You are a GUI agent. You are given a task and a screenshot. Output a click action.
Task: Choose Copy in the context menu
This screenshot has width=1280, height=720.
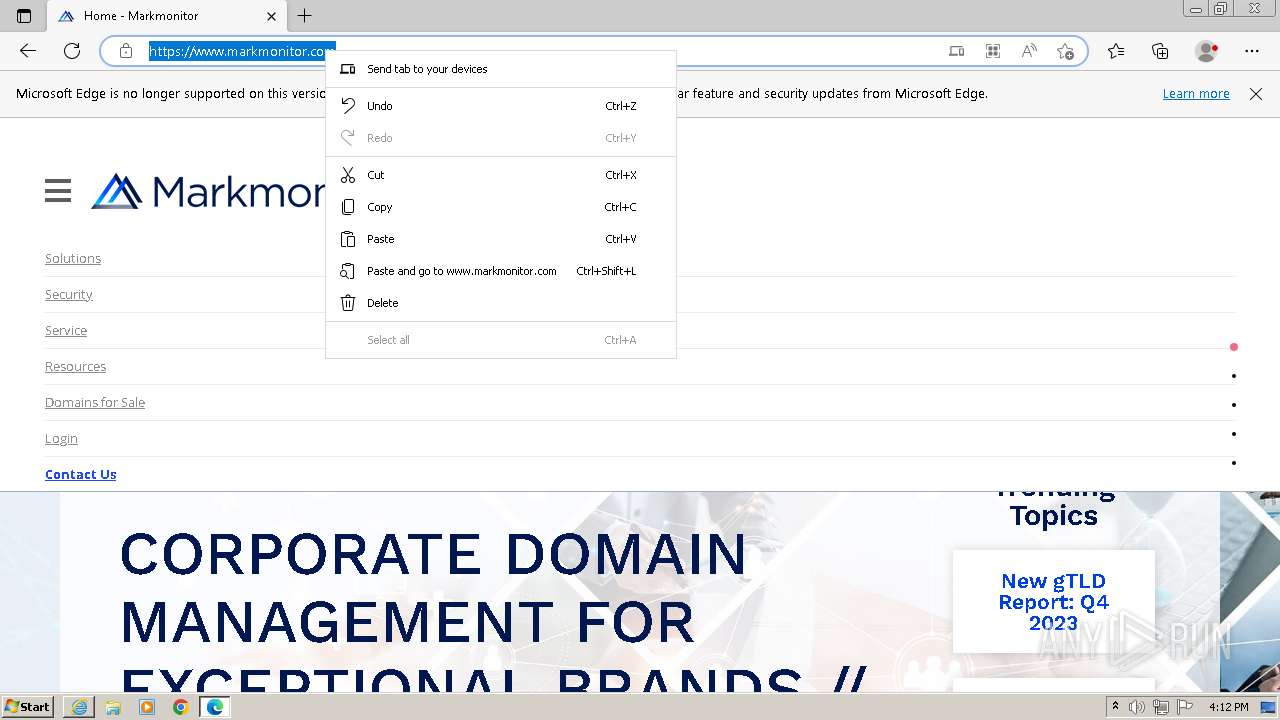point(501,207)
